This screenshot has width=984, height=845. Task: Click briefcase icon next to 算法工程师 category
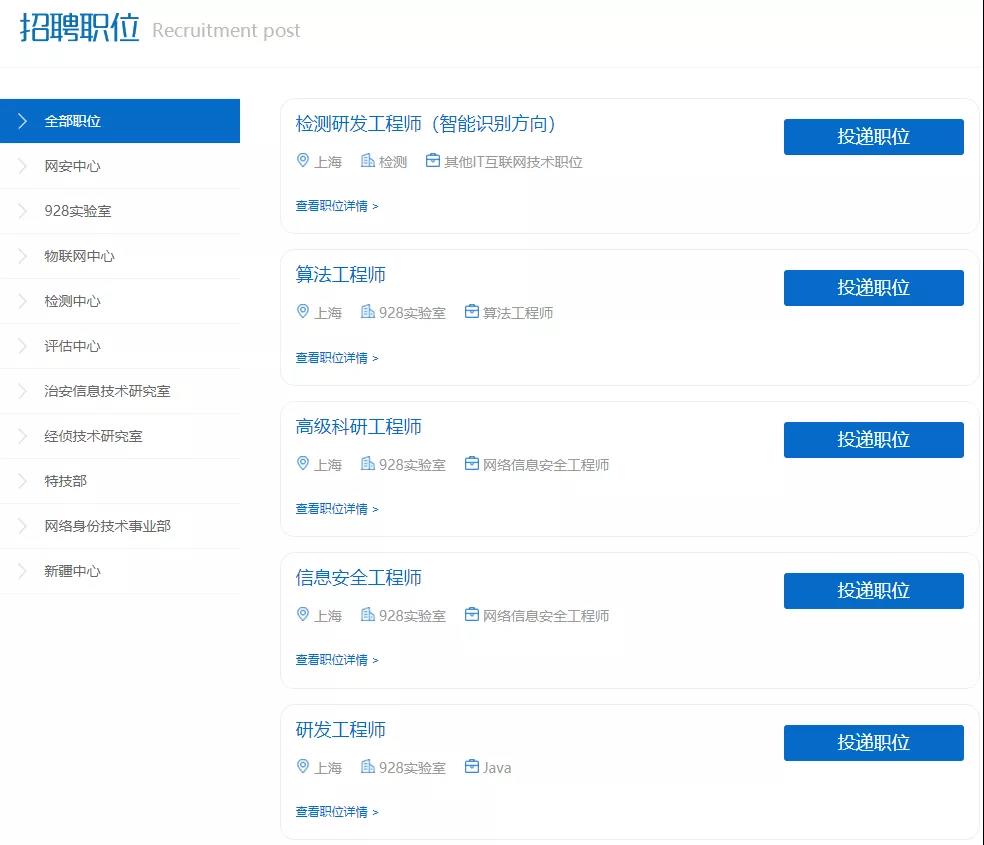coord(471,312)
